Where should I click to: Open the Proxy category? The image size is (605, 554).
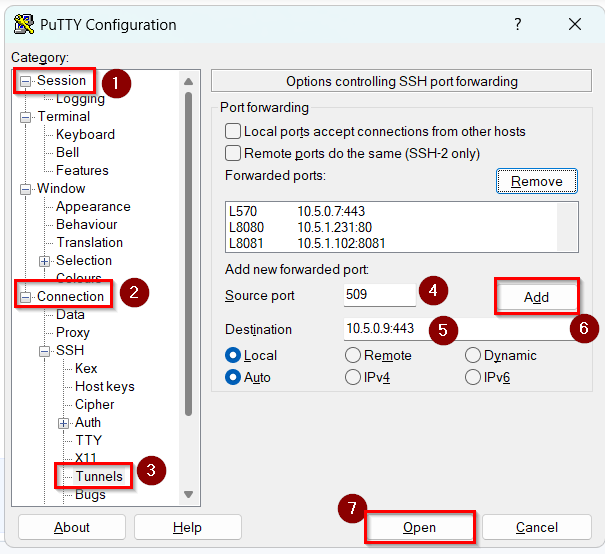pos(73,332)
